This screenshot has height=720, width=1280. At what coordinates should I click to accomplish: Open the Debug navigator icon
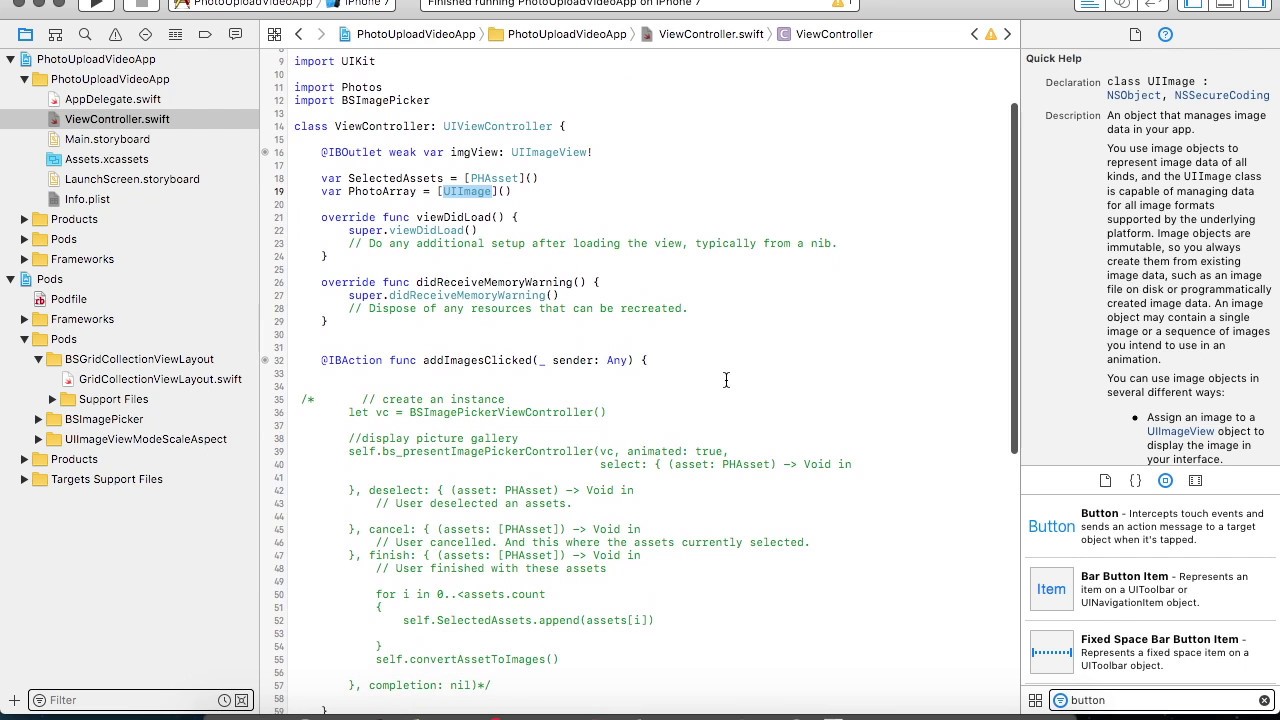point(175,34)
